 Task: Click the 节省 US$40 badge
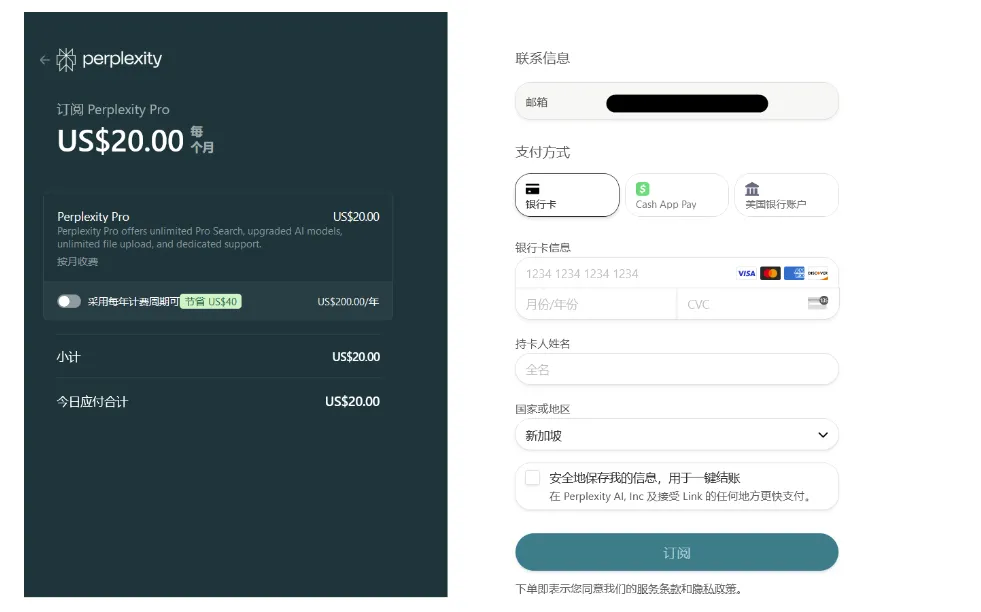click(x=211, y=302)
